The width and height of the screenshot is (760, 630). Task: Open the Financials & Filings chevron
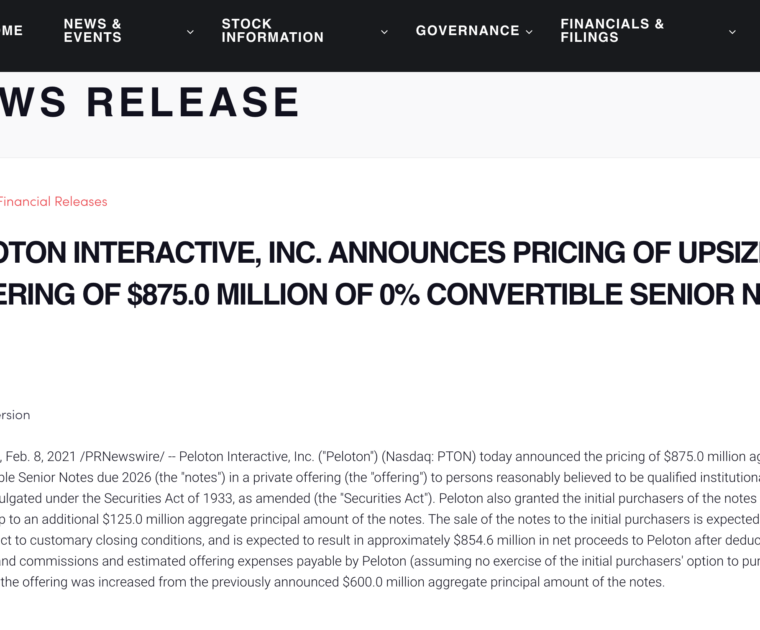tap(732, 32)
